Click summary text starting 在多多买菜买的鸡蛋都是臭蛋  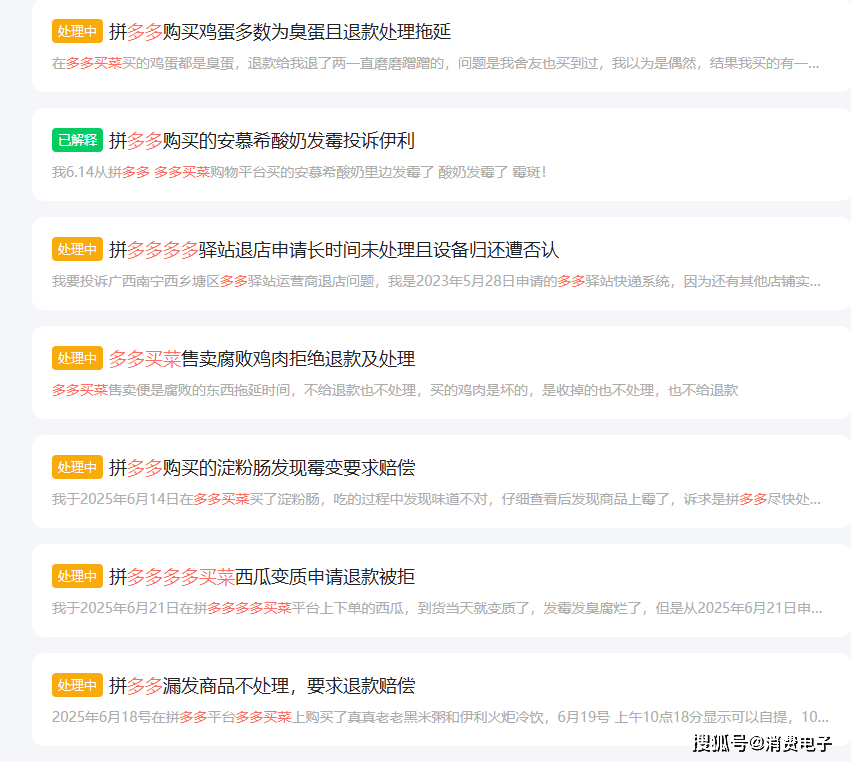point(436,64)
